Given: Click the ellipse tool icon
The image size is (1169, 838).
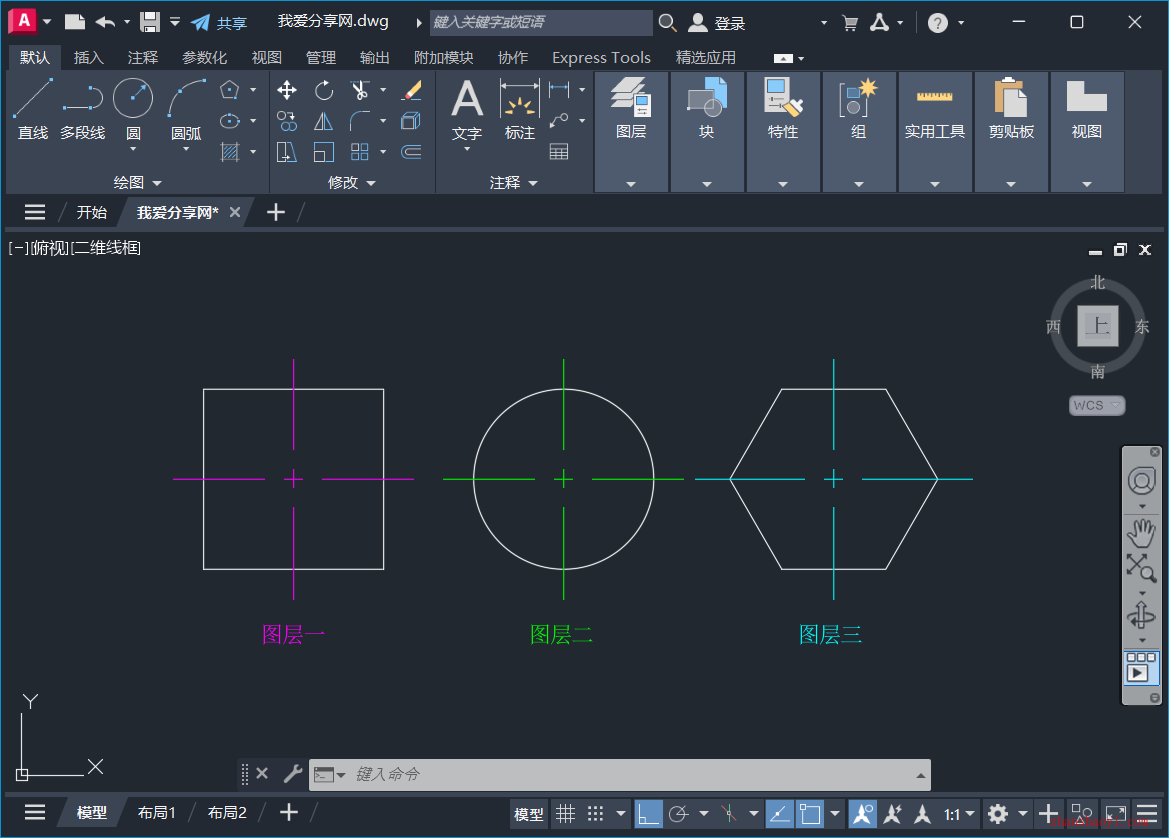Looking at the screenshot, I should click(x=230, y=121).
